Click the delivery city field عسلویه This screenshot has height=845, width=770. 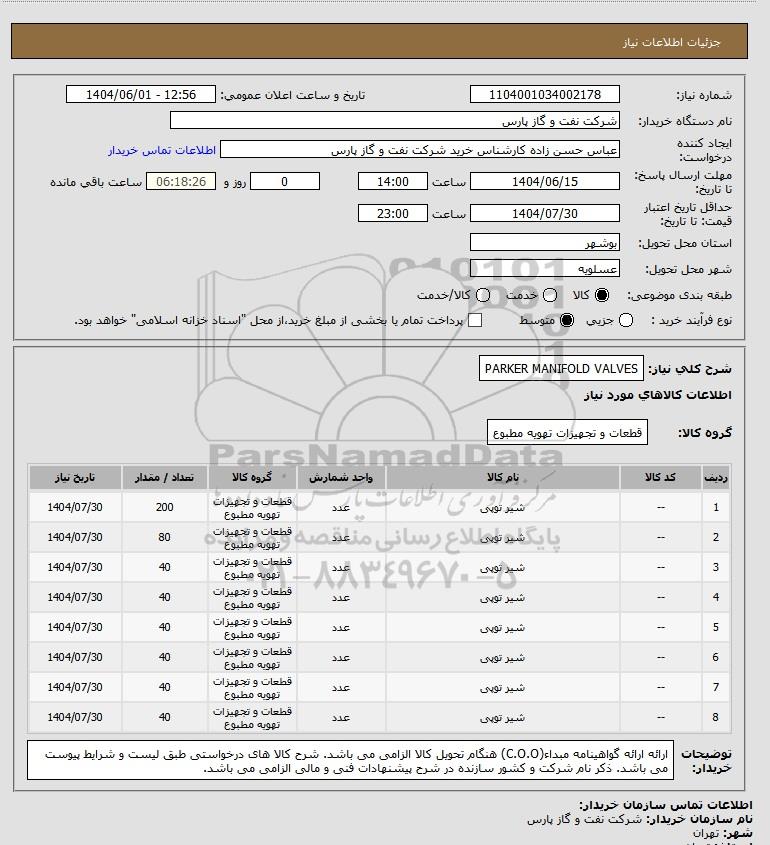coord(545,268)
